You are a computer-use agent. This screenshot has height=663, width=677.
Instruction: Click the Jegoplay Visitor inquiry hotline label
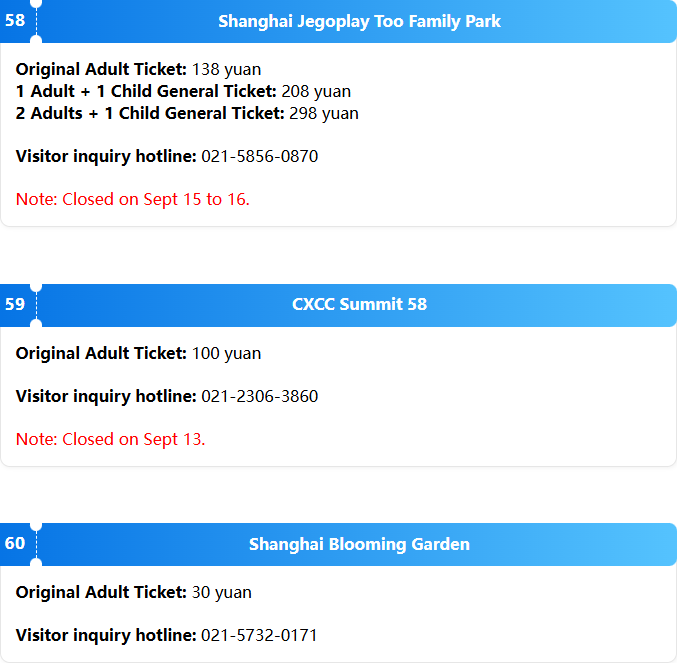pos(106,156)
